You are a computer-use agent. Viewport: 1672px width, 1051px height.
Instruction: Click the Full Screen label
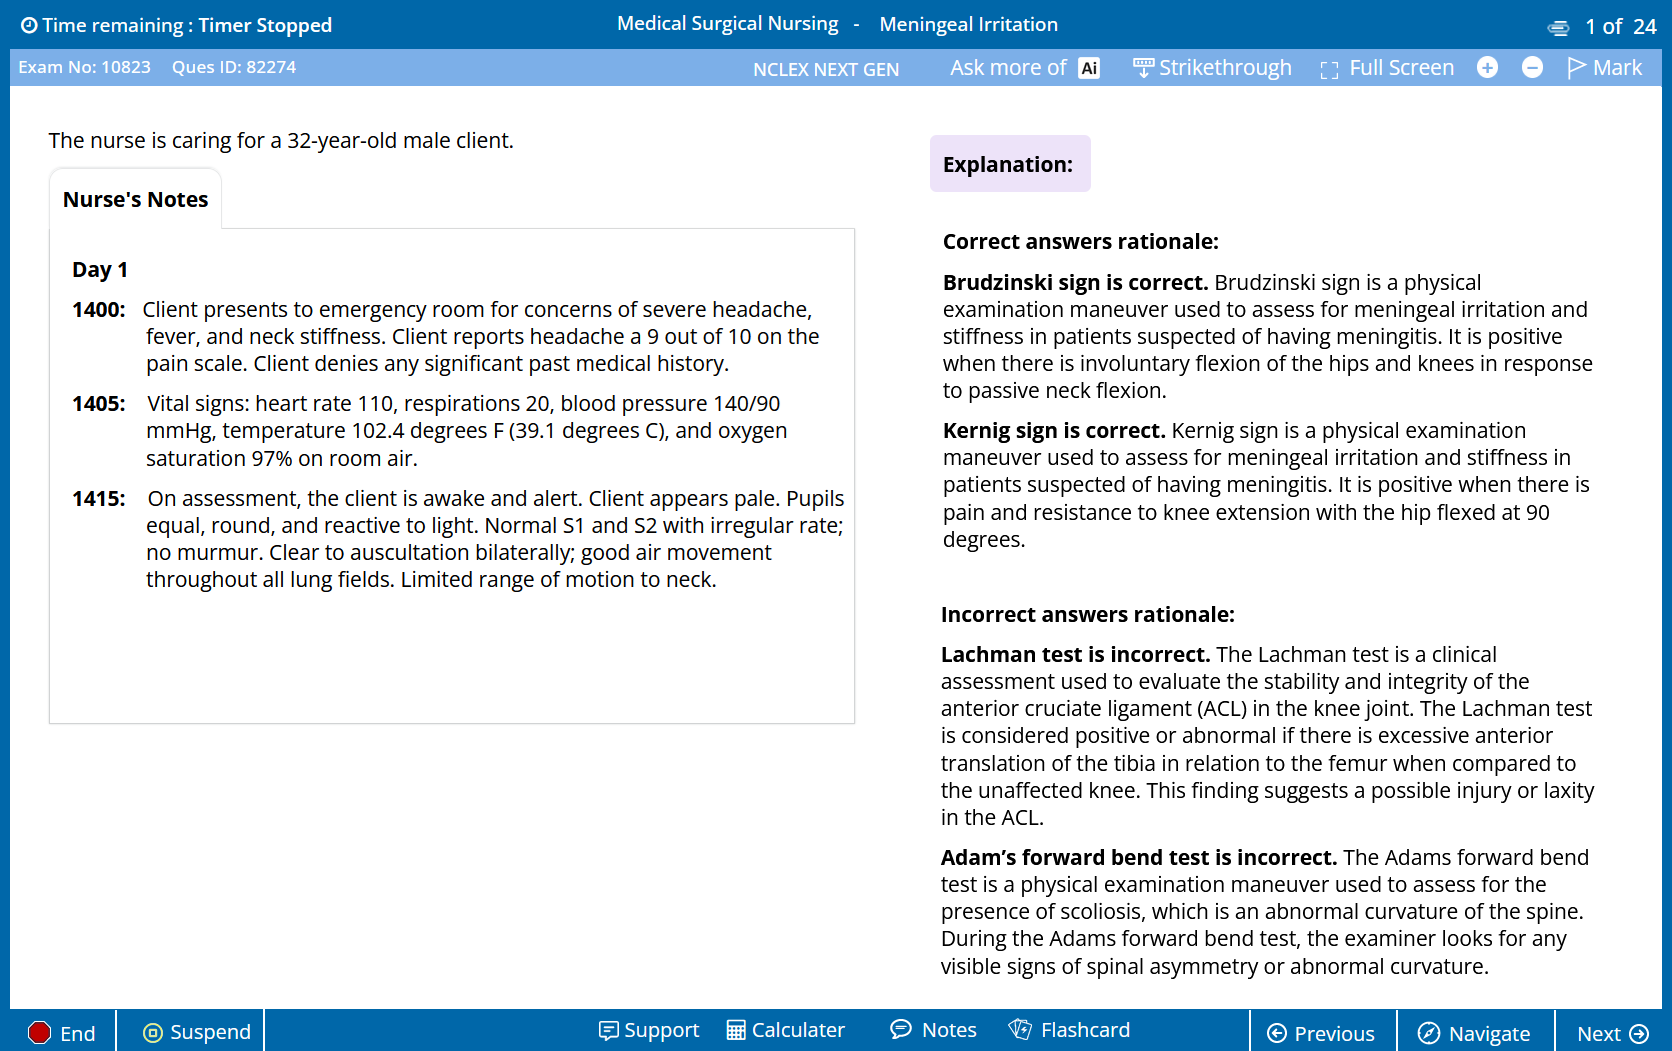tap(1401, 68)
